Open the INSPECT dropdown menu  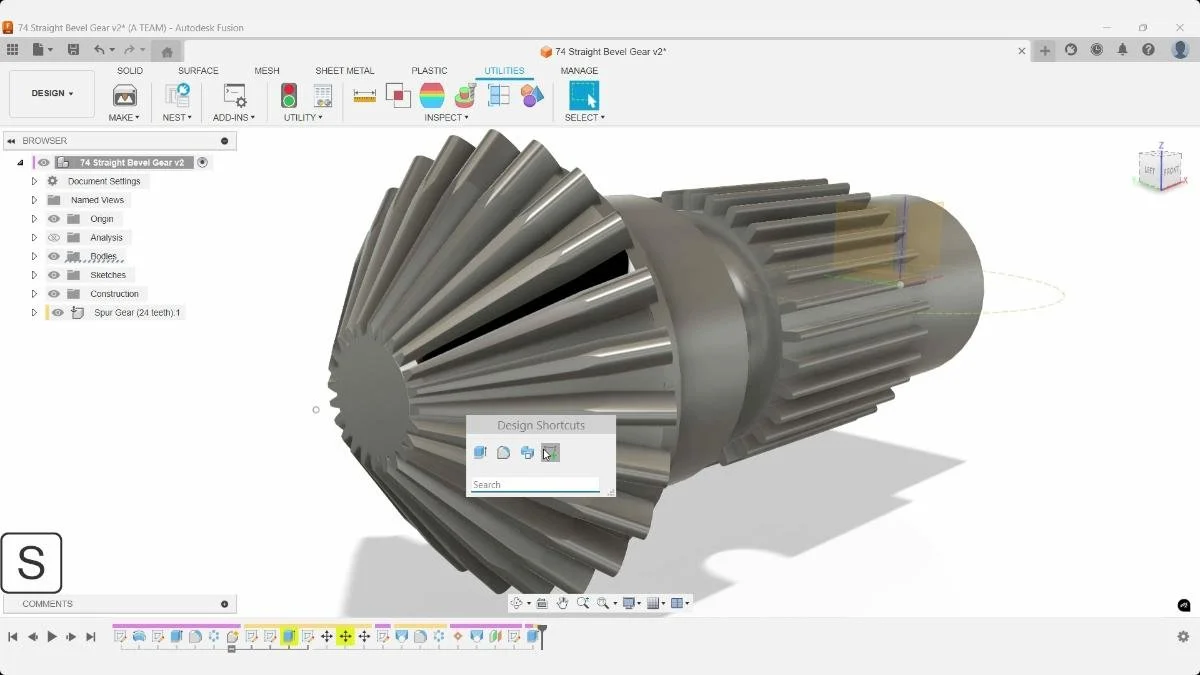click(446, 118)
